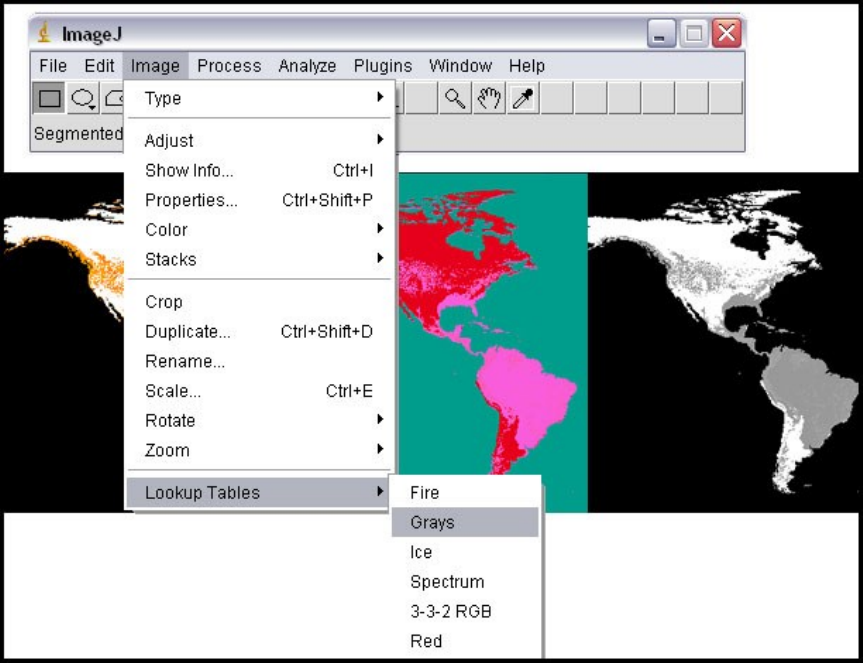
Task: Select the polygon selection tool
Action: (x=114, y=98)
